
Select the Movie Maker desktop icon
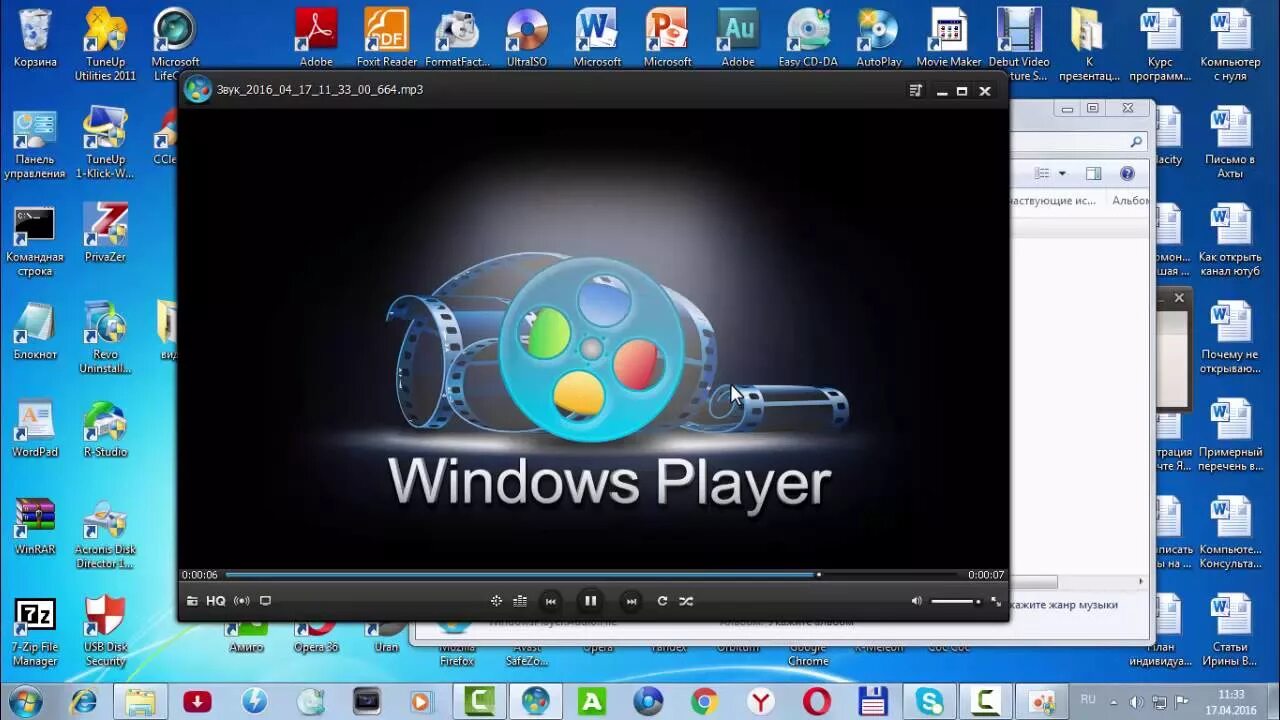tap(949, 38)
